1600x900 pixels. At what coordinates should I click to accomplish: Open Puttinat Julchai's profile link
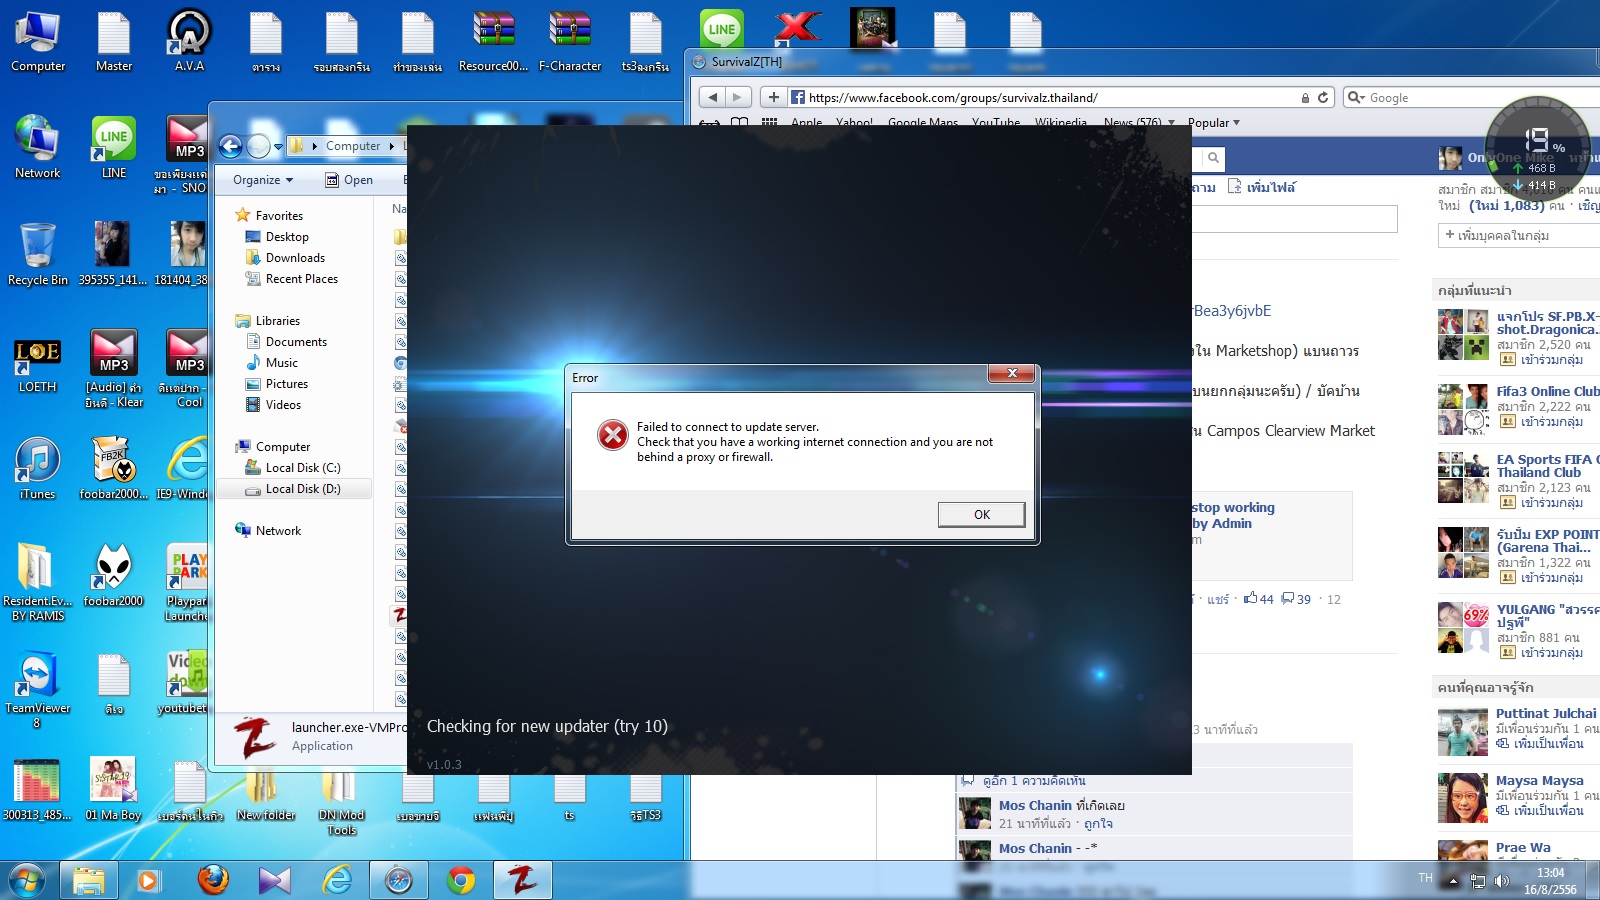1546,713
